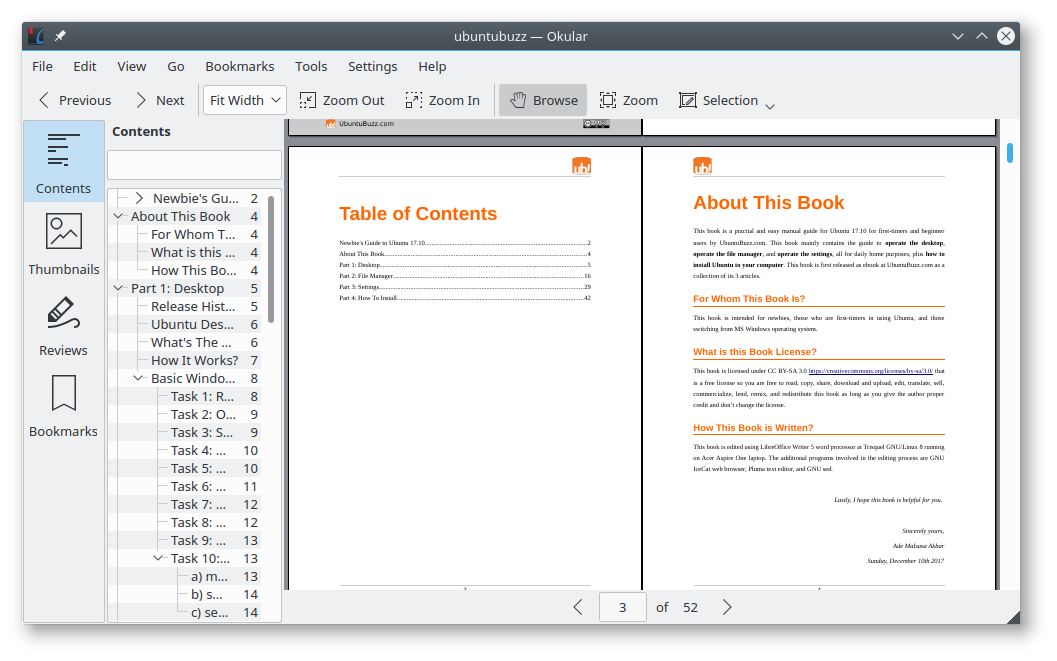Screen dimensions: 1057x661
Task: Open the Go menu
Action: [x=176, y=67]
